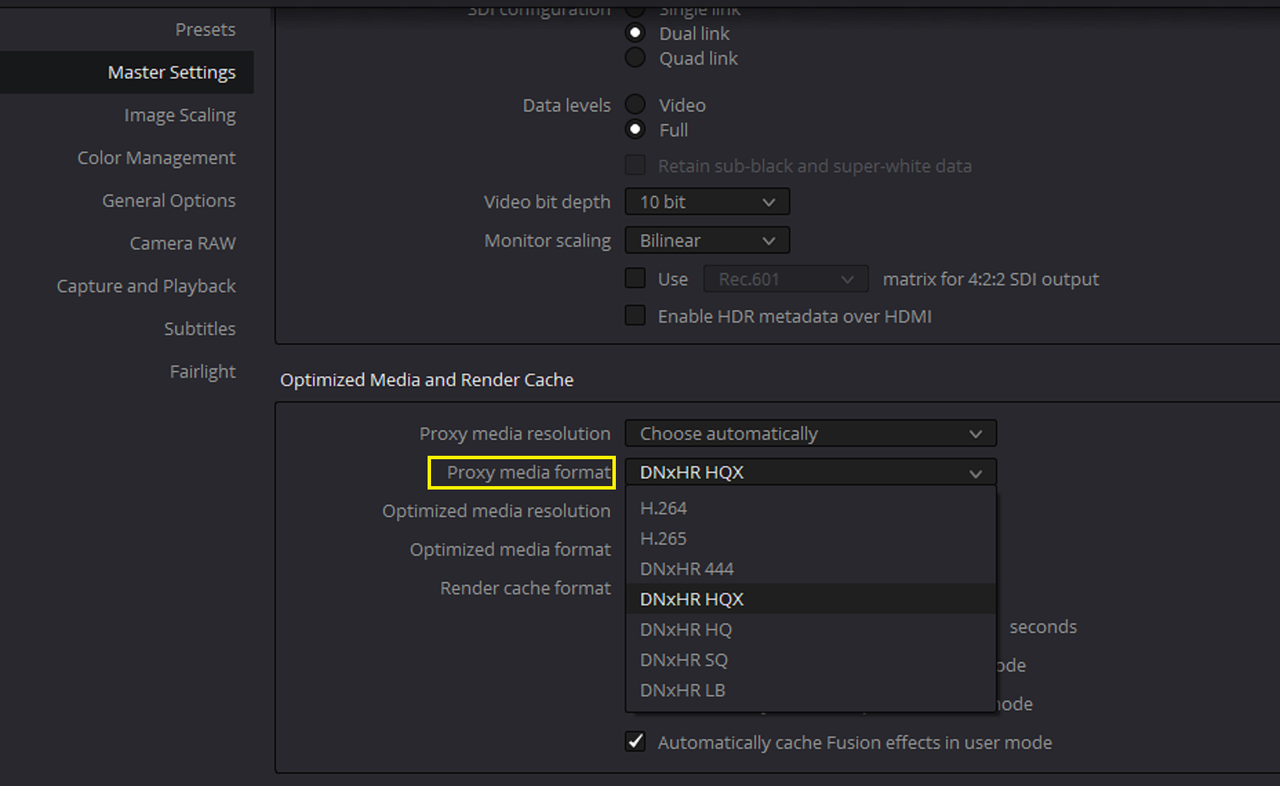This screenshot has width=1280, height=786.
Task: Select Quad link SDI configuration
Action: pos(635,58)
